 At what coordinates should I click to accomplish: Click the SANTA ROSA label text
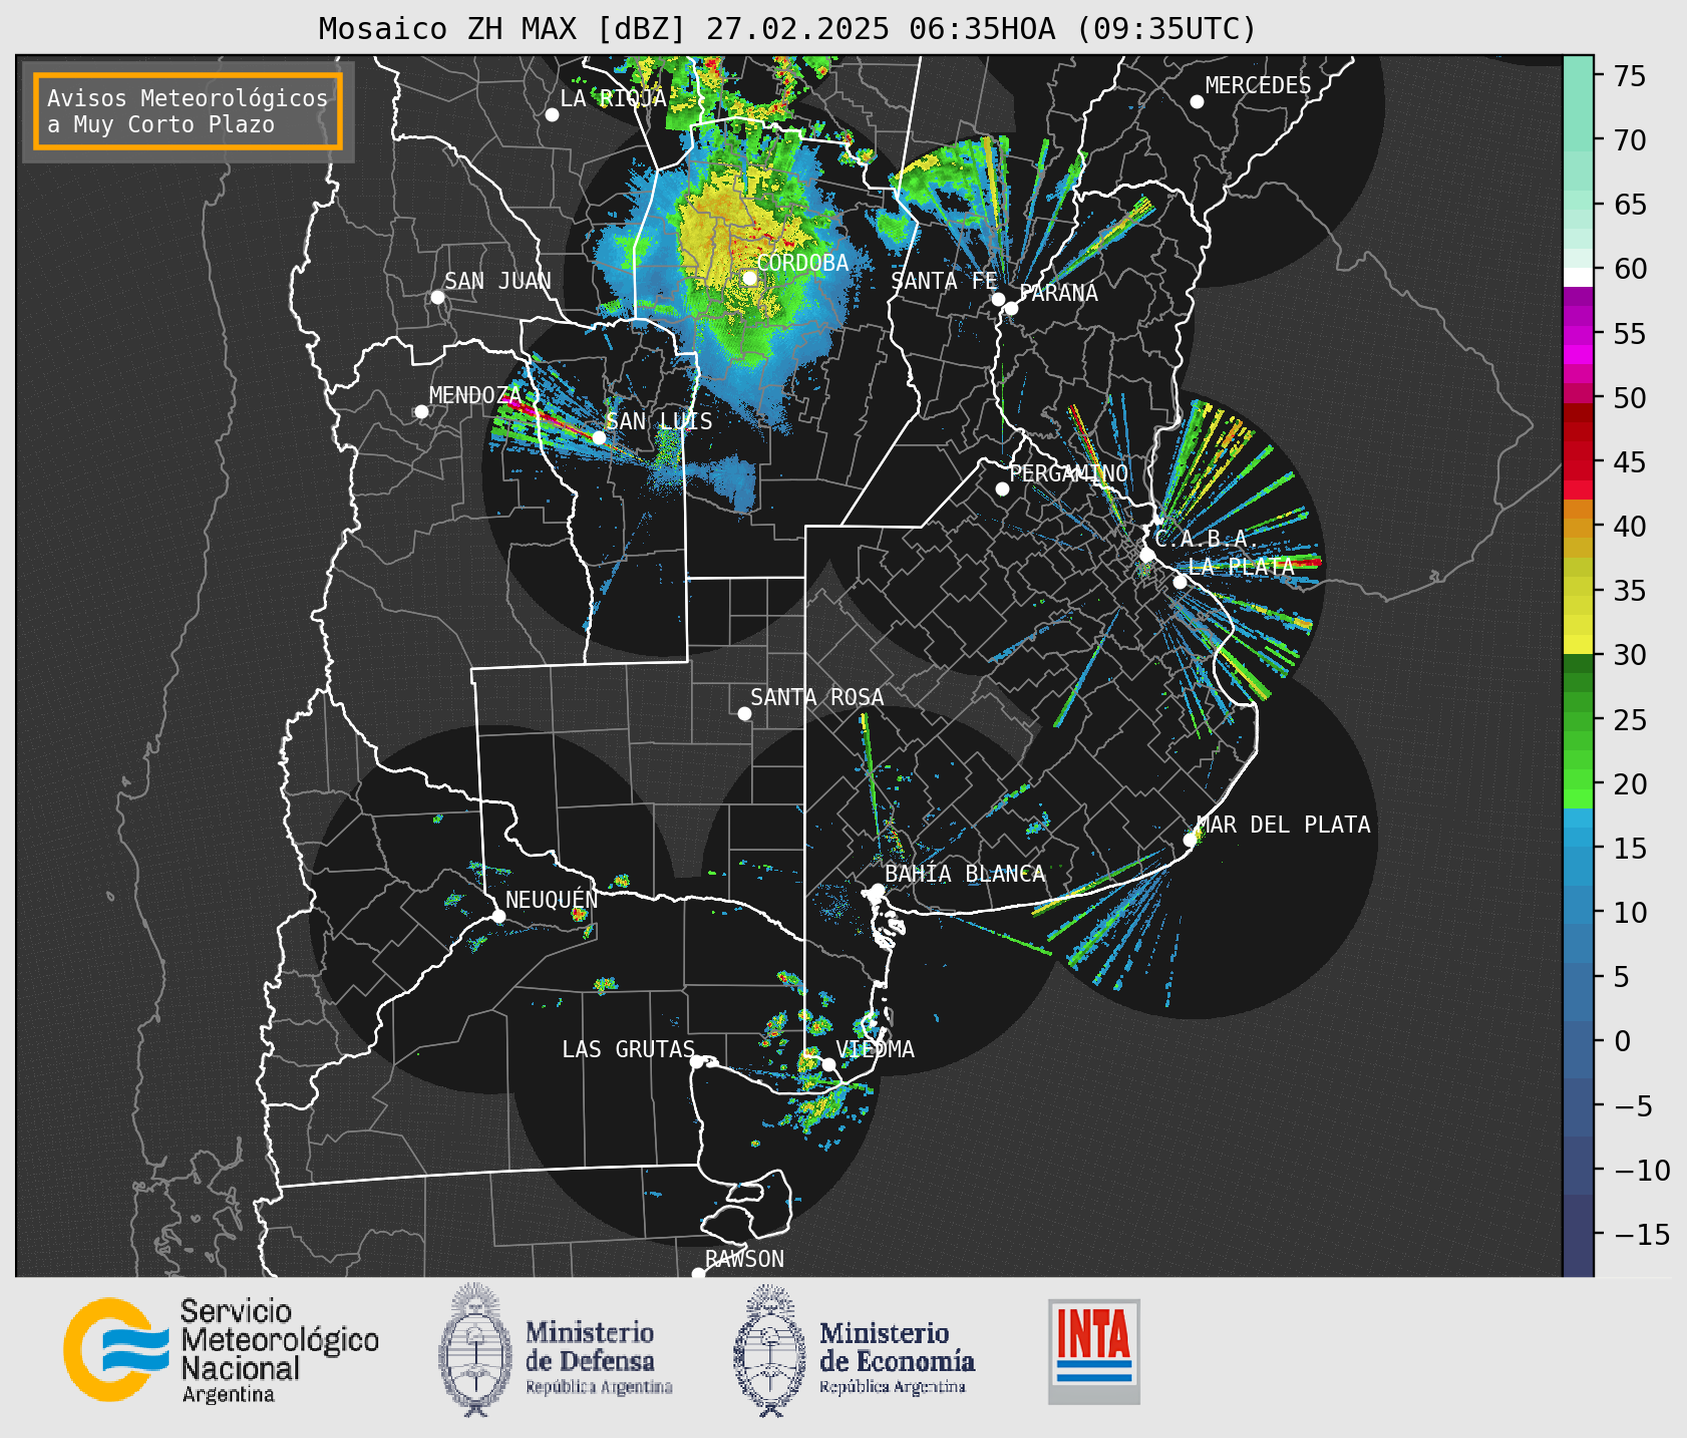(817, 697)
